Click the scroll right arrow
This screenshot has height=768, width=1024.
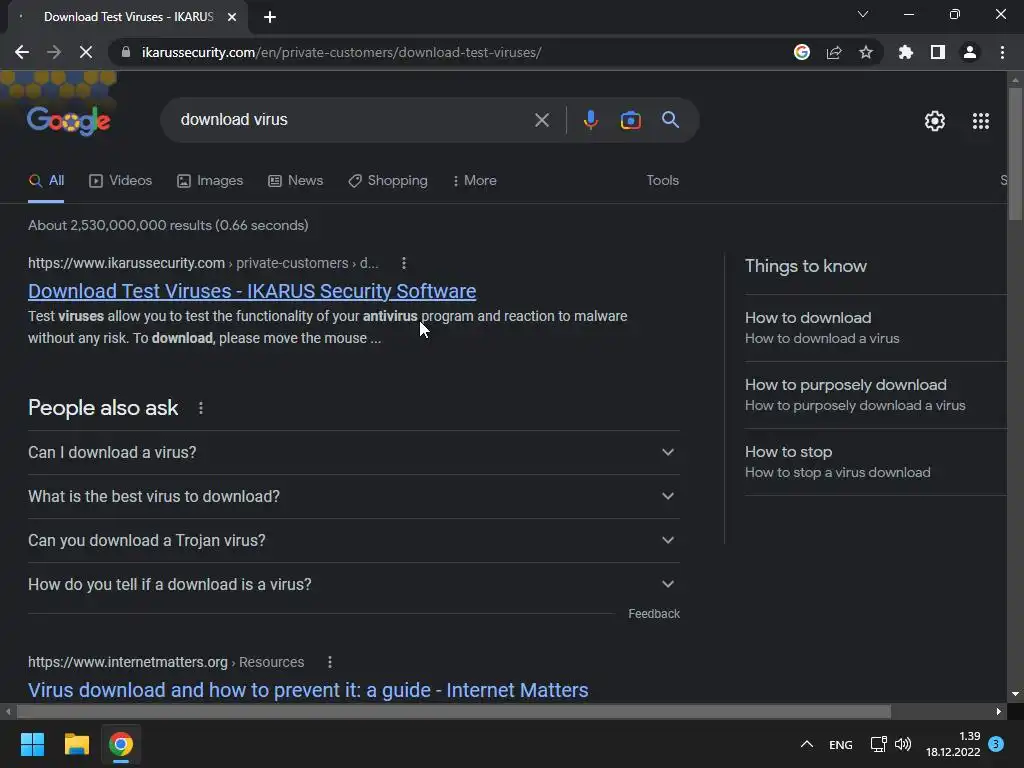tap(999, 711)
